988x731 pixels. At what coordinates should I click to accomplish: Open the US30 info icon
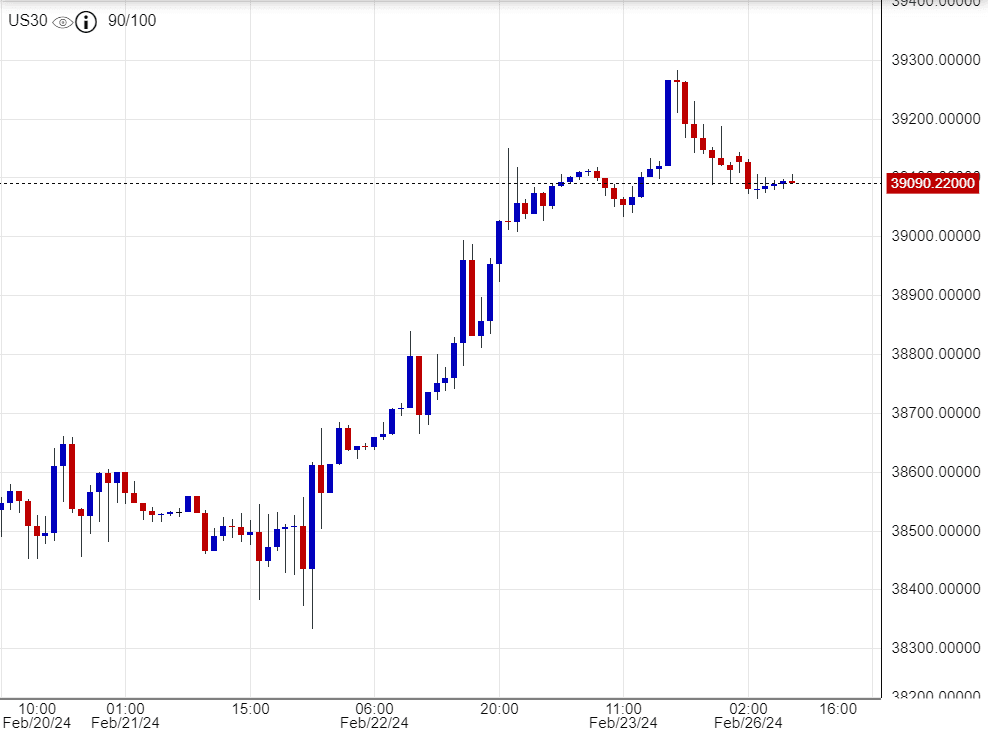pos(87,21)
